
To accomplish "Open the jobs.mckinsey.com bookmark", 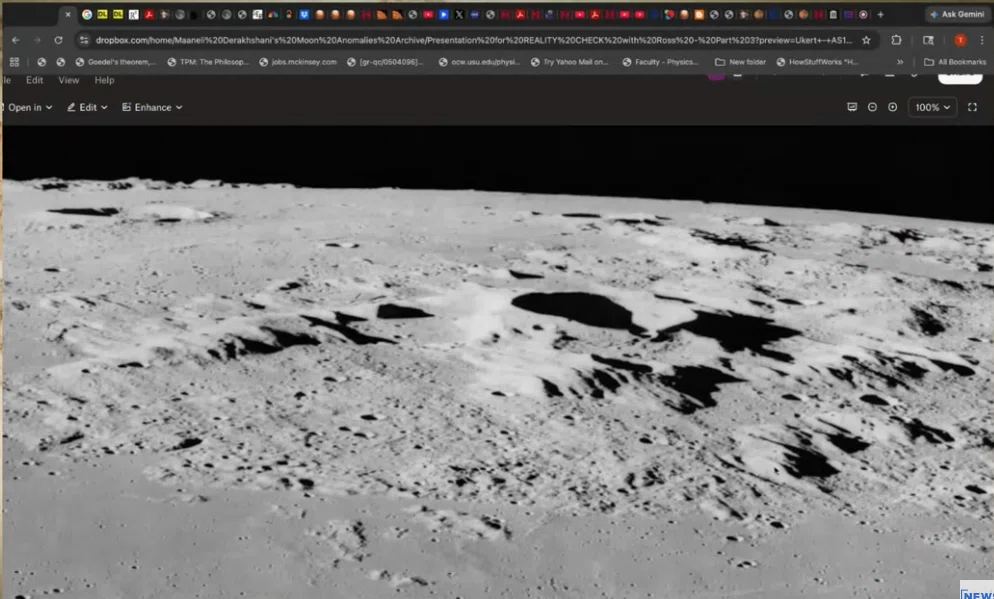I will [298, 62].
